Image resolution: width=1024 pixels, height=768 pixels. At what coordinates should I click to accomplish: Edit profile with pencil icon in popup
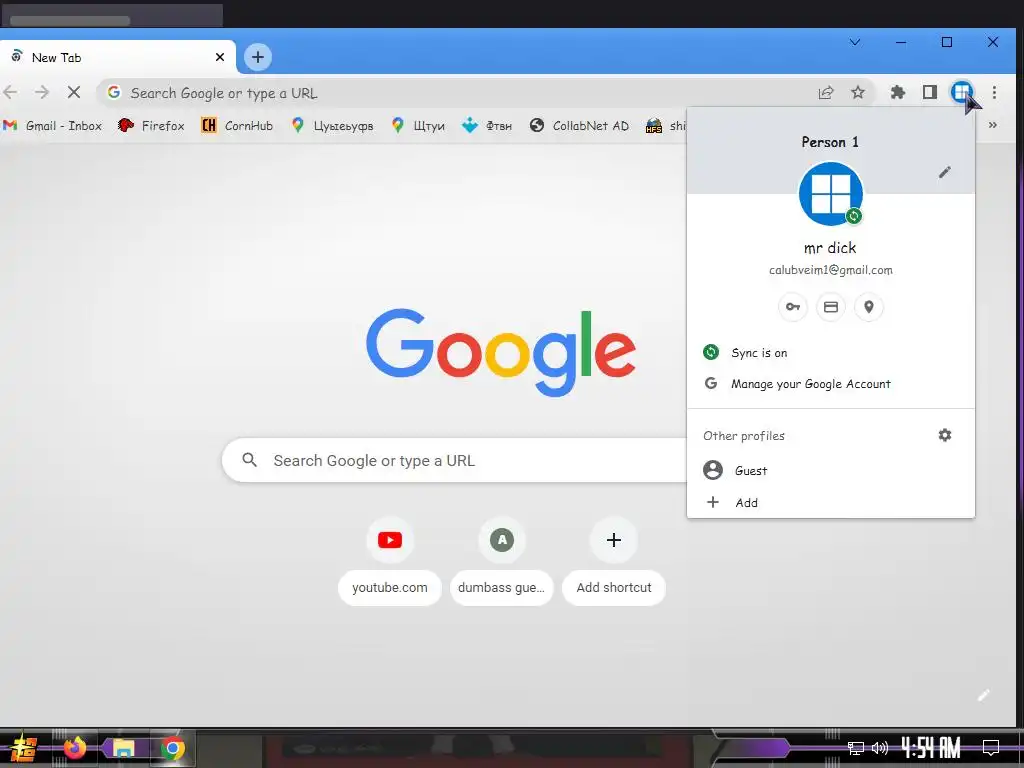944,172
